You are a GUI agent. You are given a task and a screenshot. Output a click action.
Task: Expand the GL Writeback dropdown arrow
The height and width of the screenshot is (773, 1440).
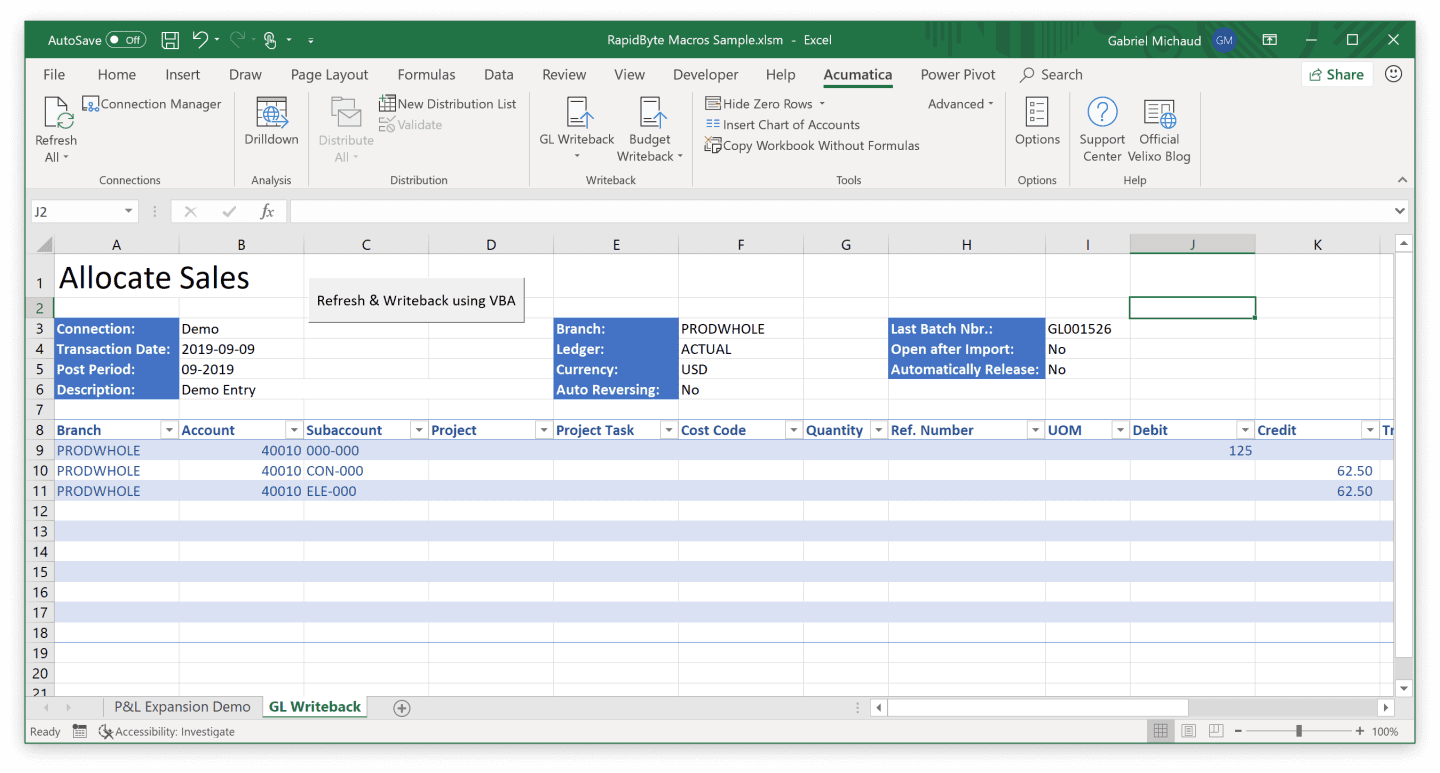576,154
